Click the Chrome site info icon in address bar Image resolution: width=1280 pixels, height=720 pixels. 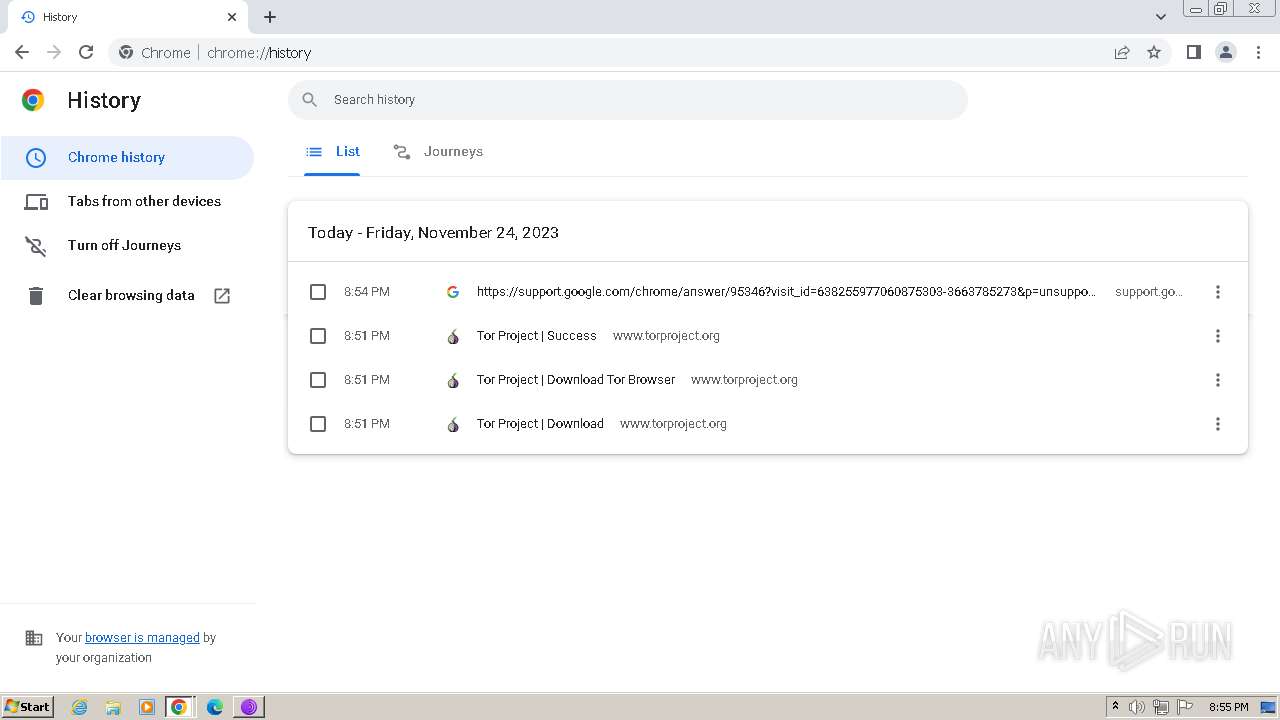coord(126,52)
